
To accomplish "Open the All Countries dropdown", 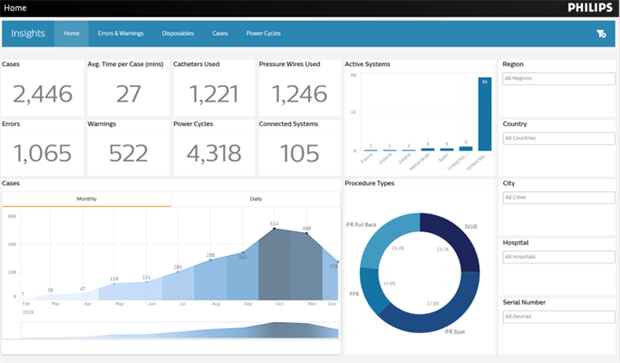I will pyautogui.click(x=559, y=138).
